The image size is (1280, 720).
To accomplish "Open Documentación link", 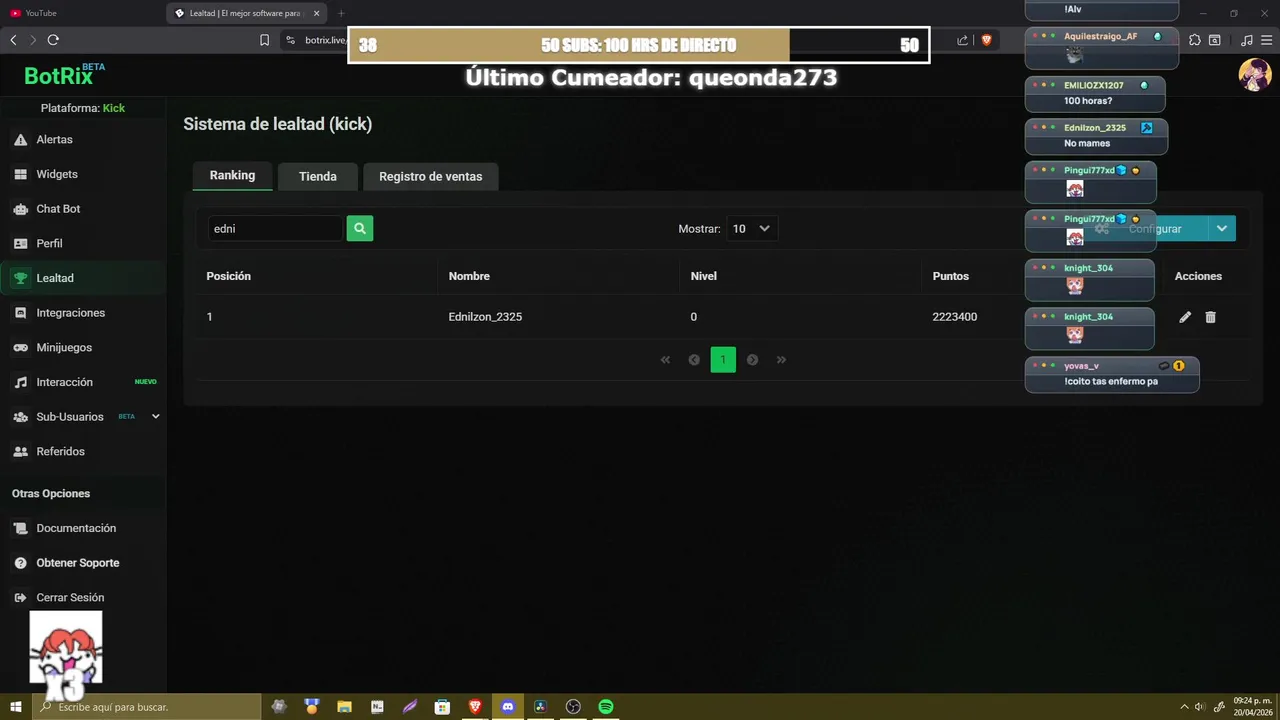I will pyautogui.click(x=76, y=528).
